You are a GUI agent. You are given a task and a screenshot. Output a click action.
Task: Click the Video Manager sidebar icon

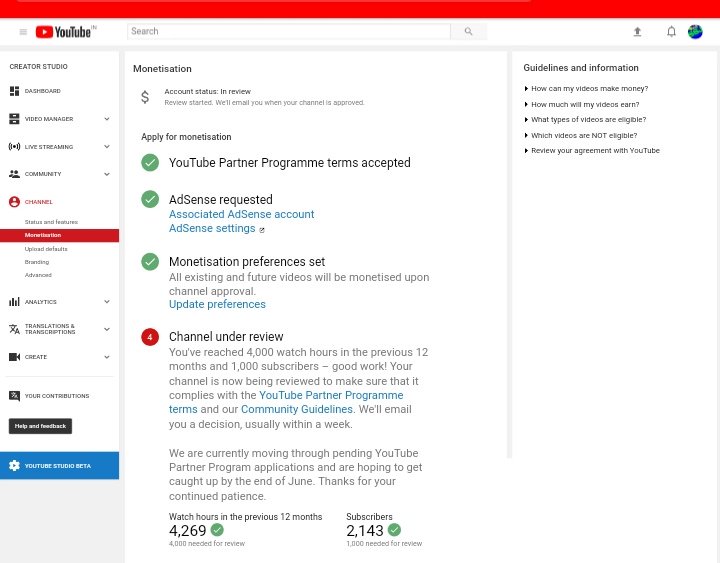click(14, 119)
